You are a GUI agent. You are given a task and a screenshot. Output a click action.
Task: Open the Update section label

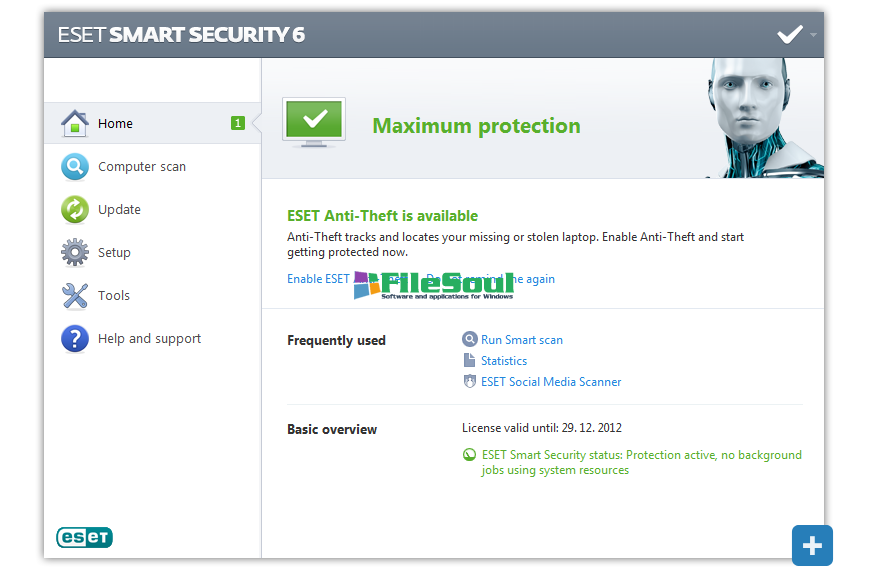click(119, 210)
